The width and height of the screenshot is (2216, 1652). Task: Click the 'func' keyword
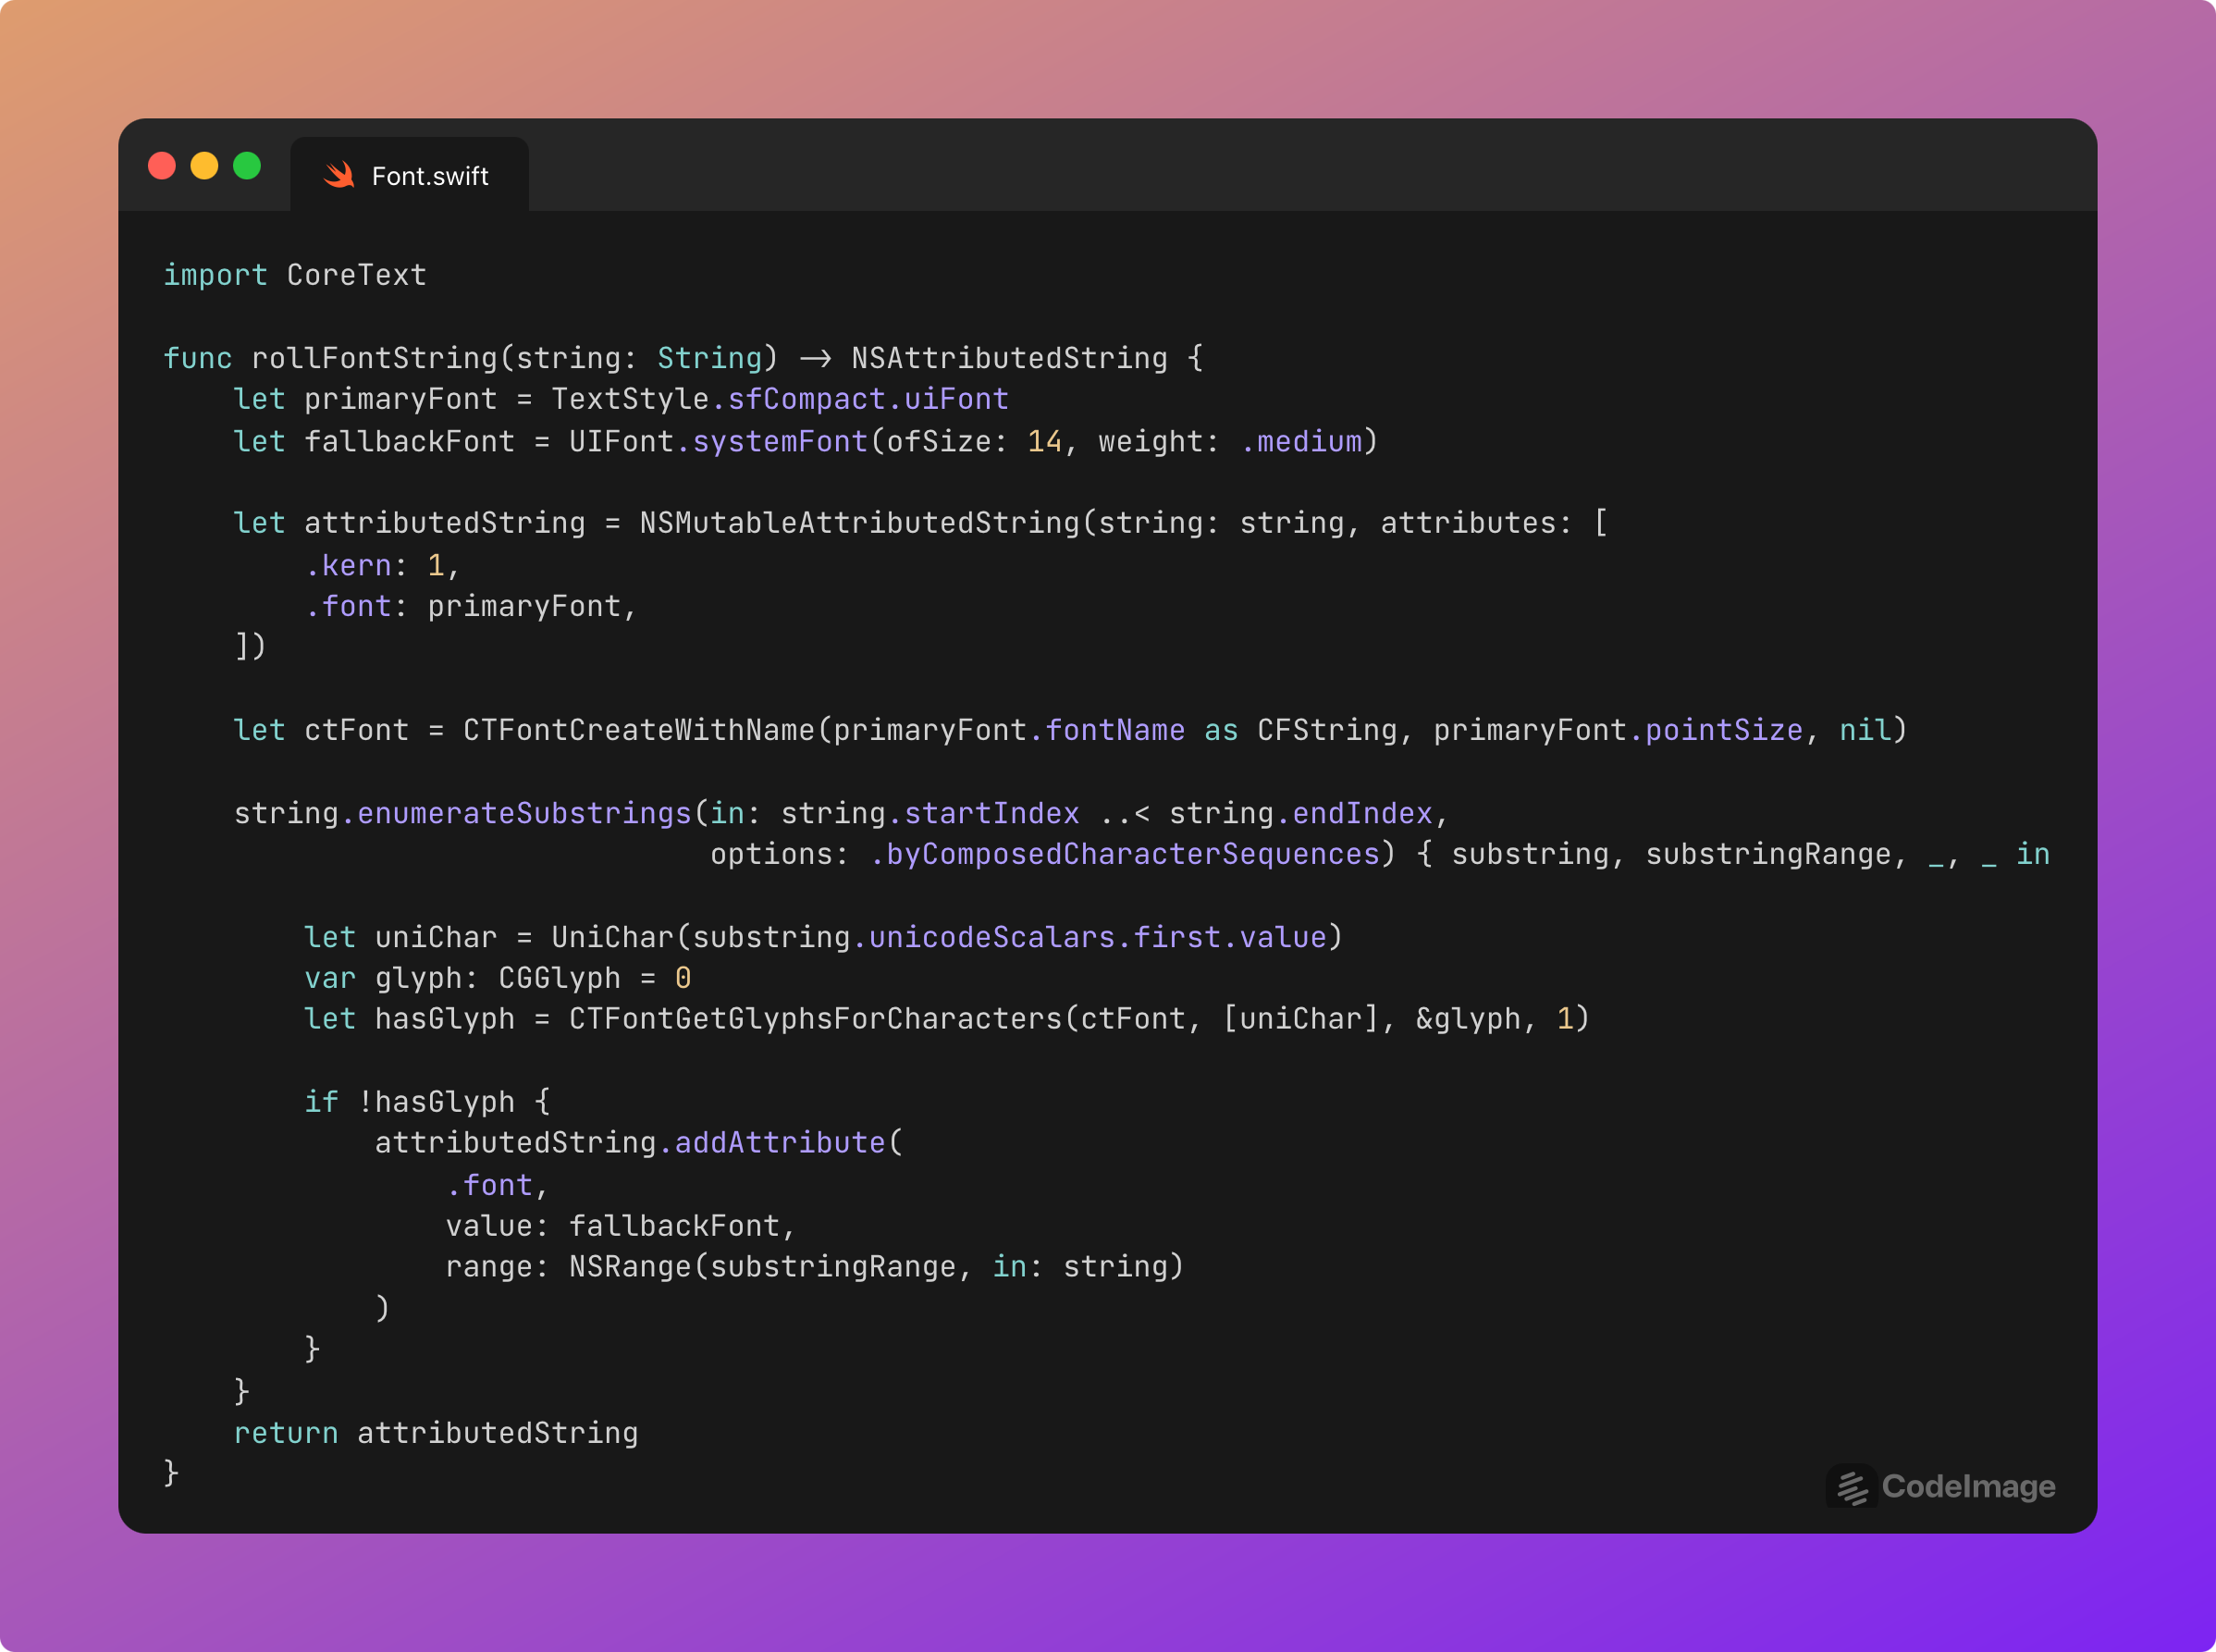[x=198, y=358]
